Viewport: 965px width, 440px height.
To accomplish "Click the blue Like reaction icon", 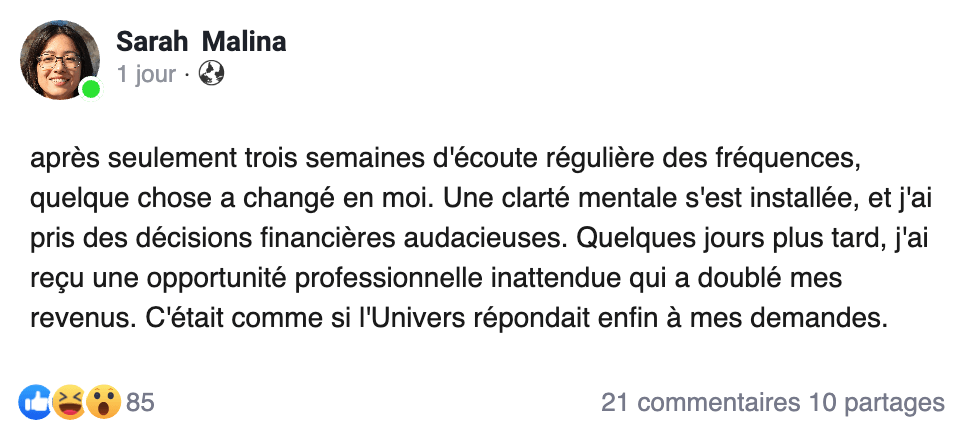I will 35,403.
